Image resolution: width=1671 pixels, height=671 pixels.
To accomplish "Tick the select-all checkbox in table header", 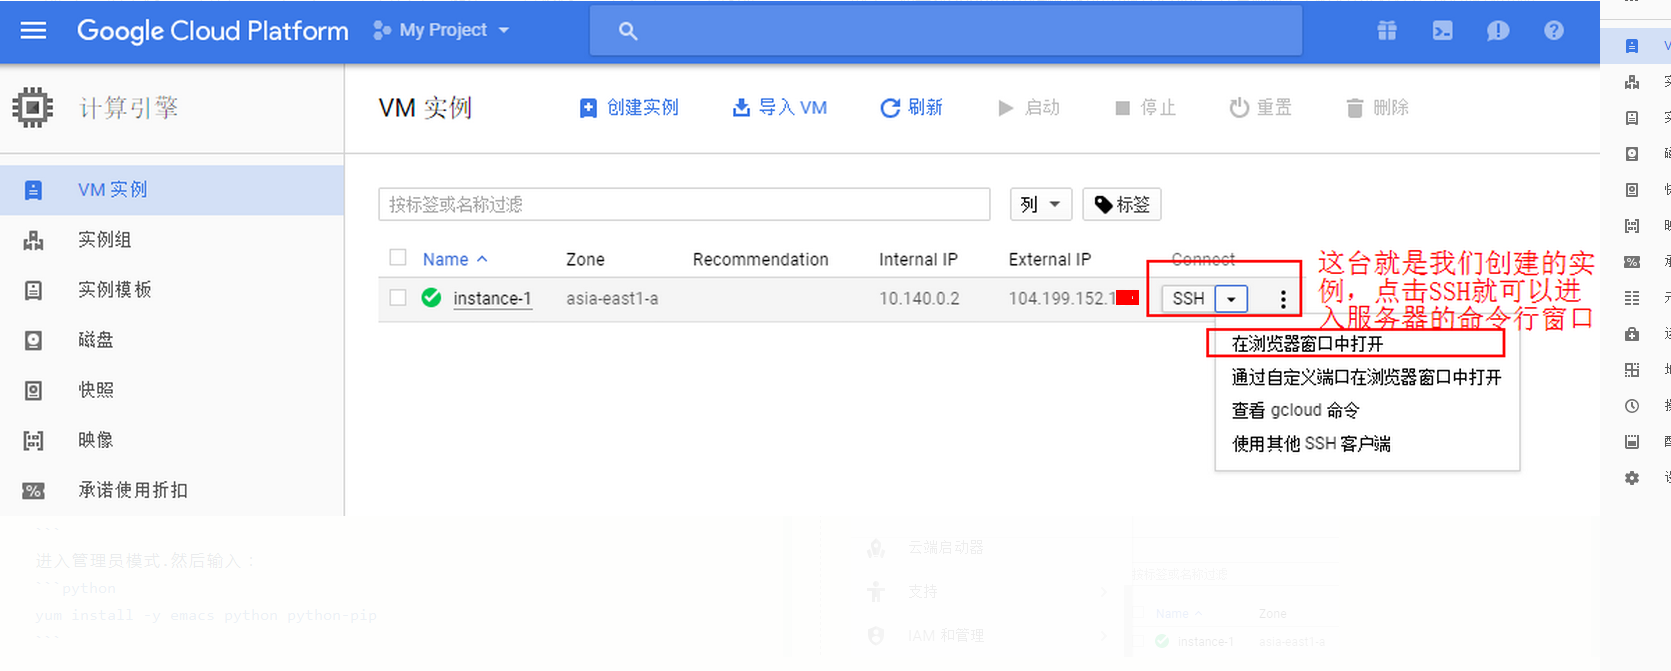I will click(x=398, y=258).
